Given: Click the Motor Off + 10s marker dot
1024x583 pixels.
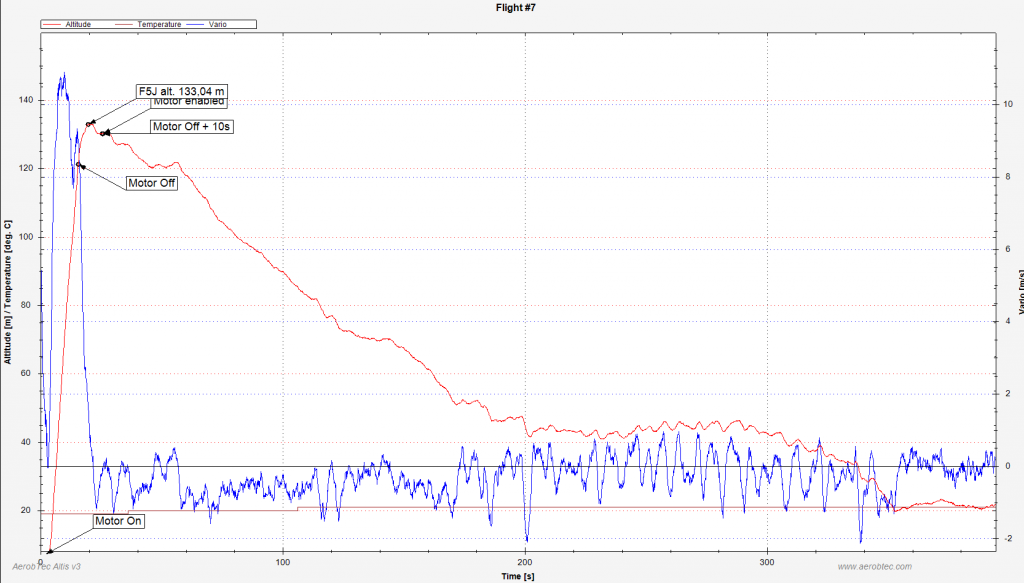Looking at the screenshot, I should [x=104, y=133].
